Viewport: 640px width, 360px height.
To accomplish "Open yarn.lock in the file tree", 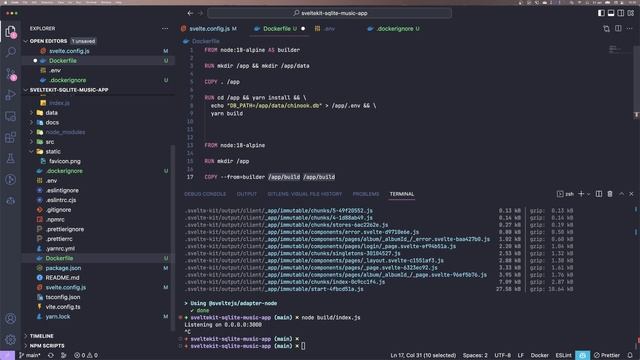I will click(58, 317).
